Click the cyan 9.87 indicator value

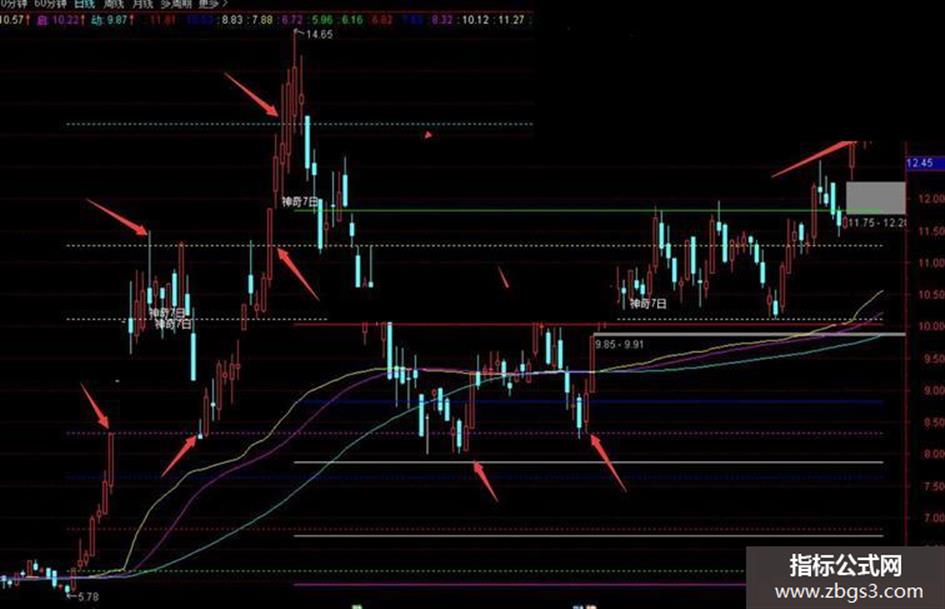(x=118, y=20)
